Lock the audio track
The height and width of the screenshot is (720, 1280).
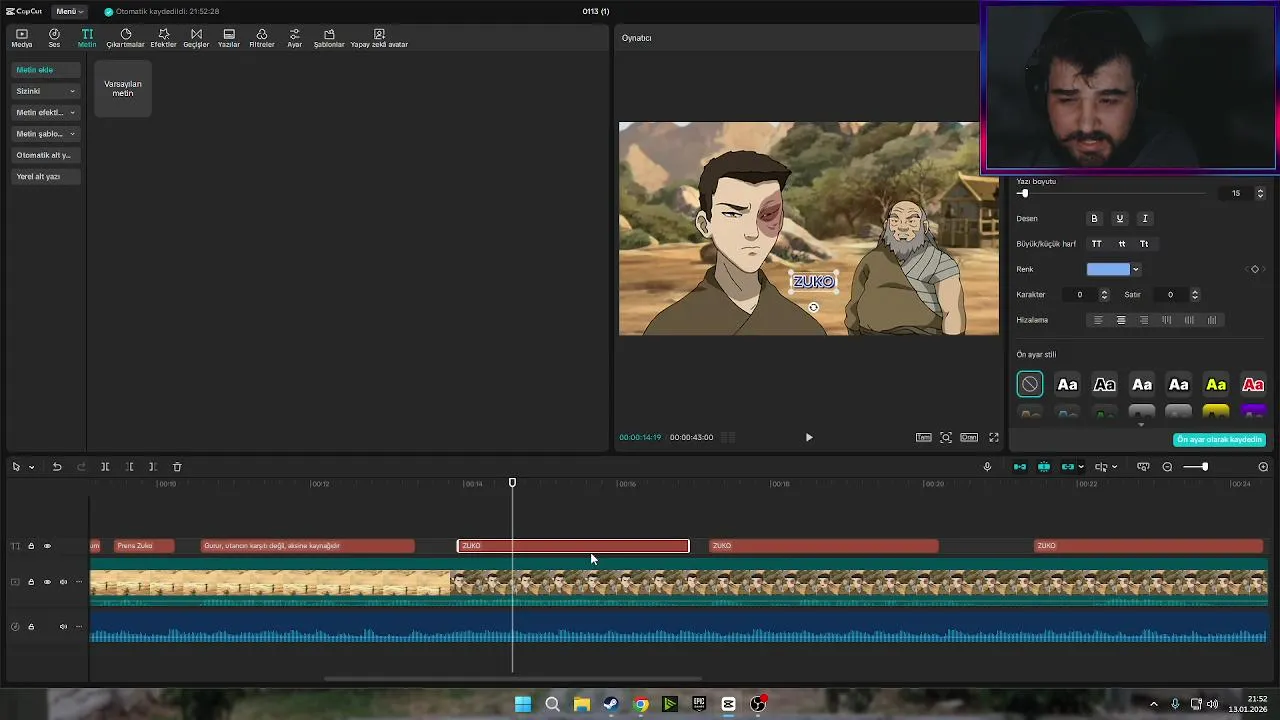tap(31, 627)
